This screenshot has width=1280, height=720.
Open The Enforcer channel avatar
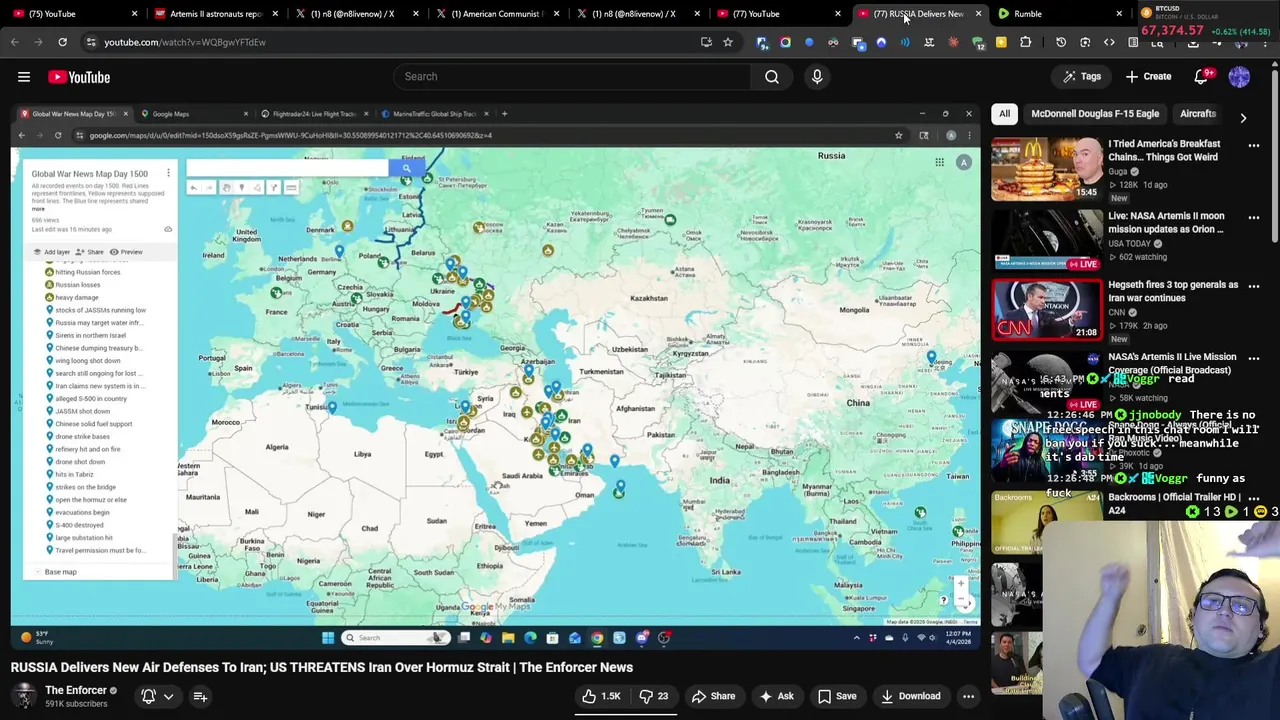[x=24, y=696]
